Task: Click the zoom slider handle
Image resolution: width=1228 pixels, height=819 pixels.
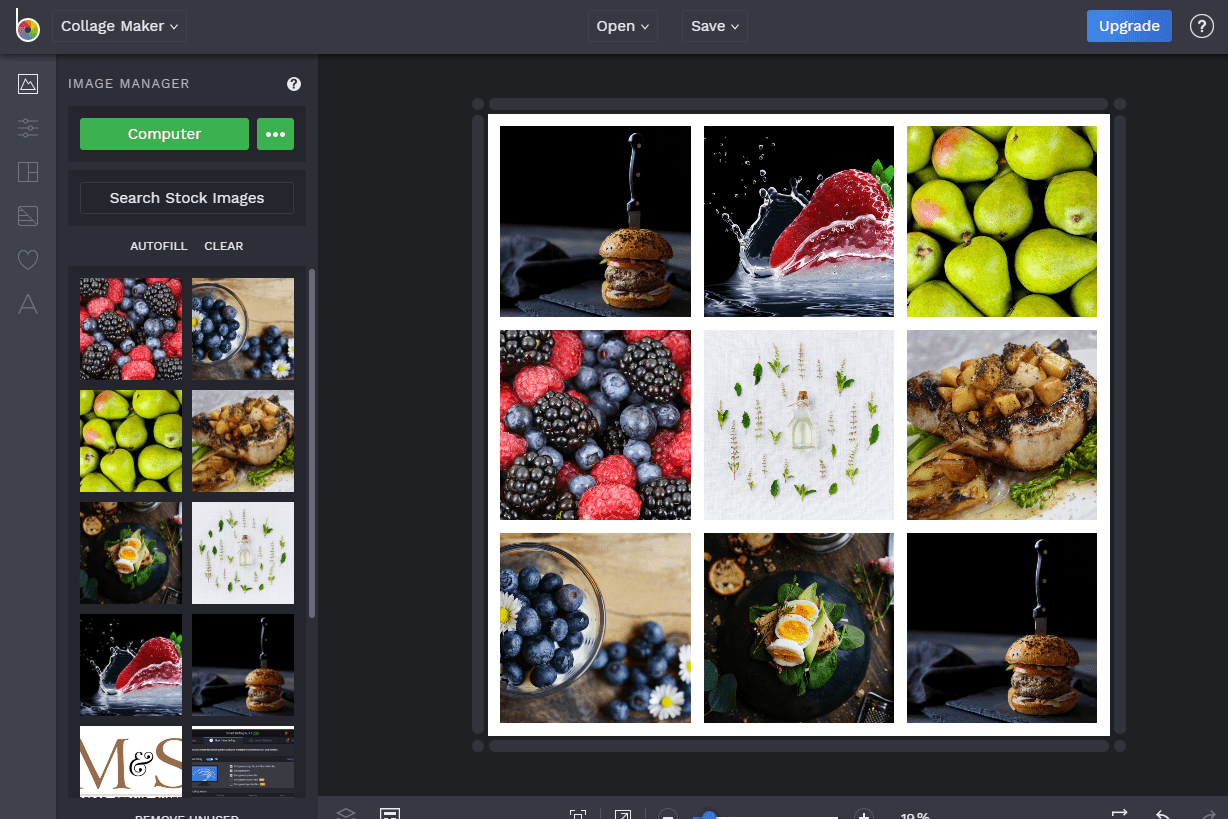Action: [709, 815]
